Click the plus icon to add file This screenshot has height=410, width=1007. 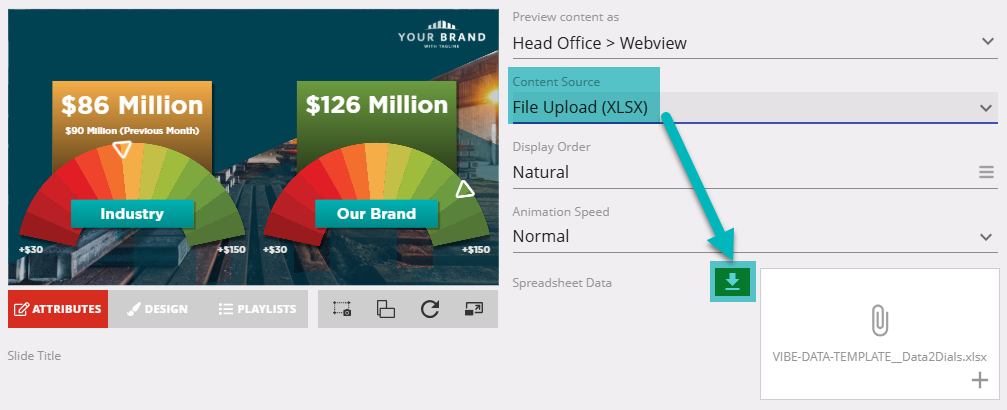point(979,380)
